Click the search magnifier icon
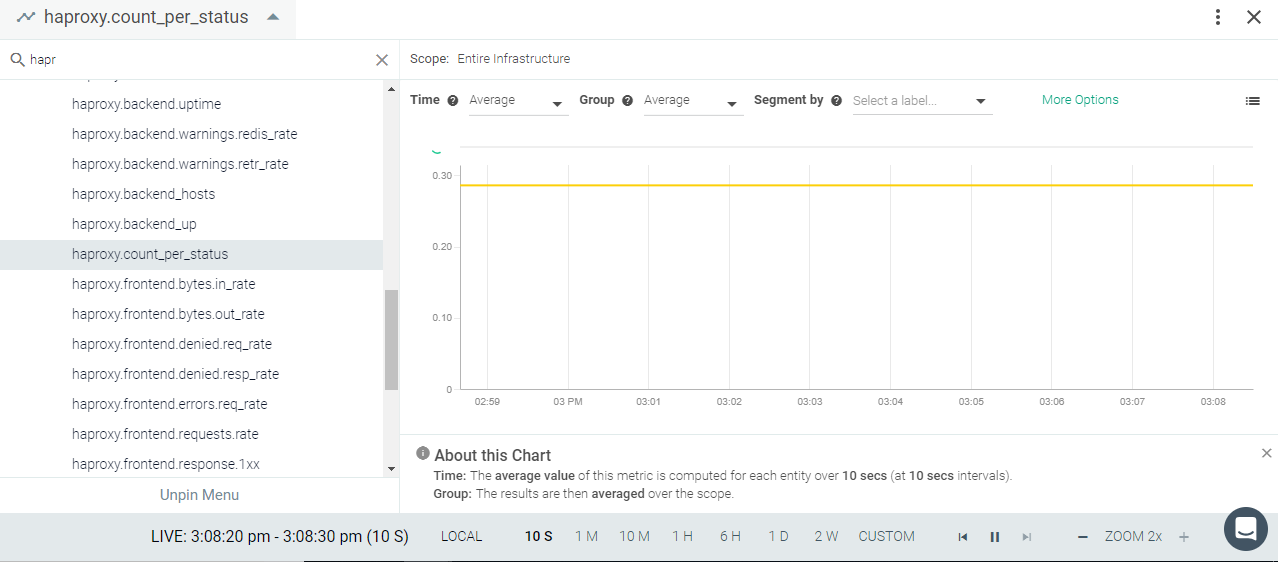Screen dimensions: 1278x562 click(x=17, y=60)
